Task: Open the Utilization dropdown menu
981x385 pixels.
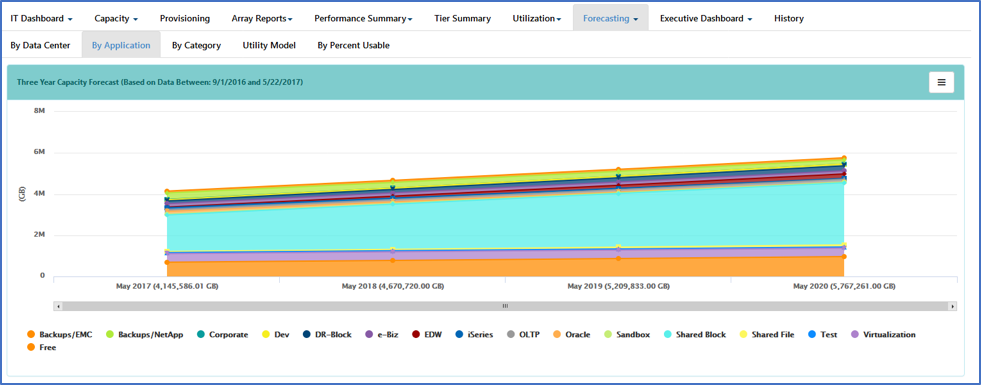Action: click(536, 18)
